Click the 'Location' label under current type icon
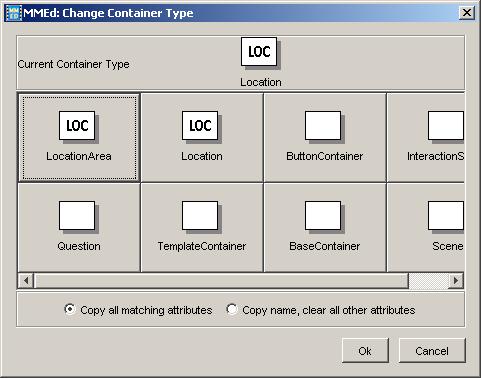Screen dimensions: 481x378 (x=261, y=82)
